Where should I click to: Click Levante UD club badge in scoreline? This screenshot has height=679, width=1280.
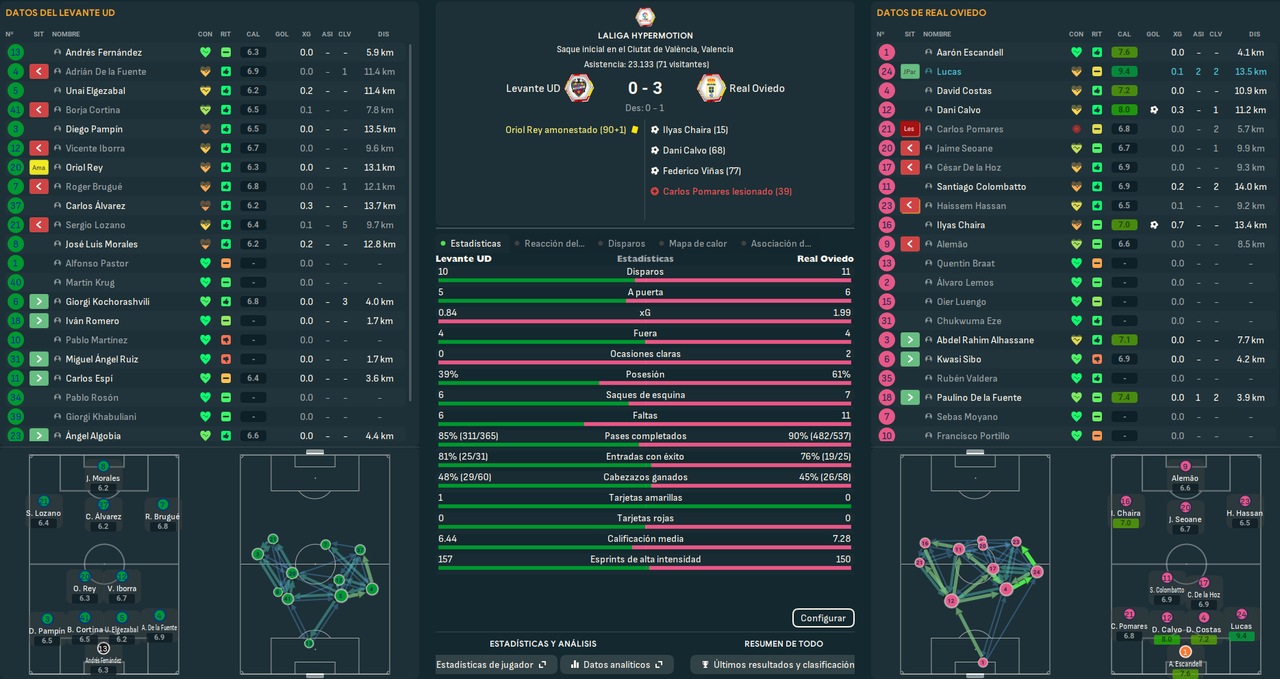[x=577, y=88]
